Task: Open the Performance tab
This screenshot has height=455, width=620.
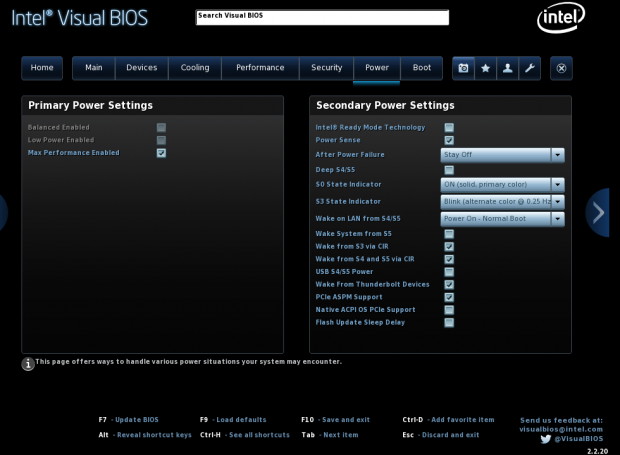Action: (260, 68)
